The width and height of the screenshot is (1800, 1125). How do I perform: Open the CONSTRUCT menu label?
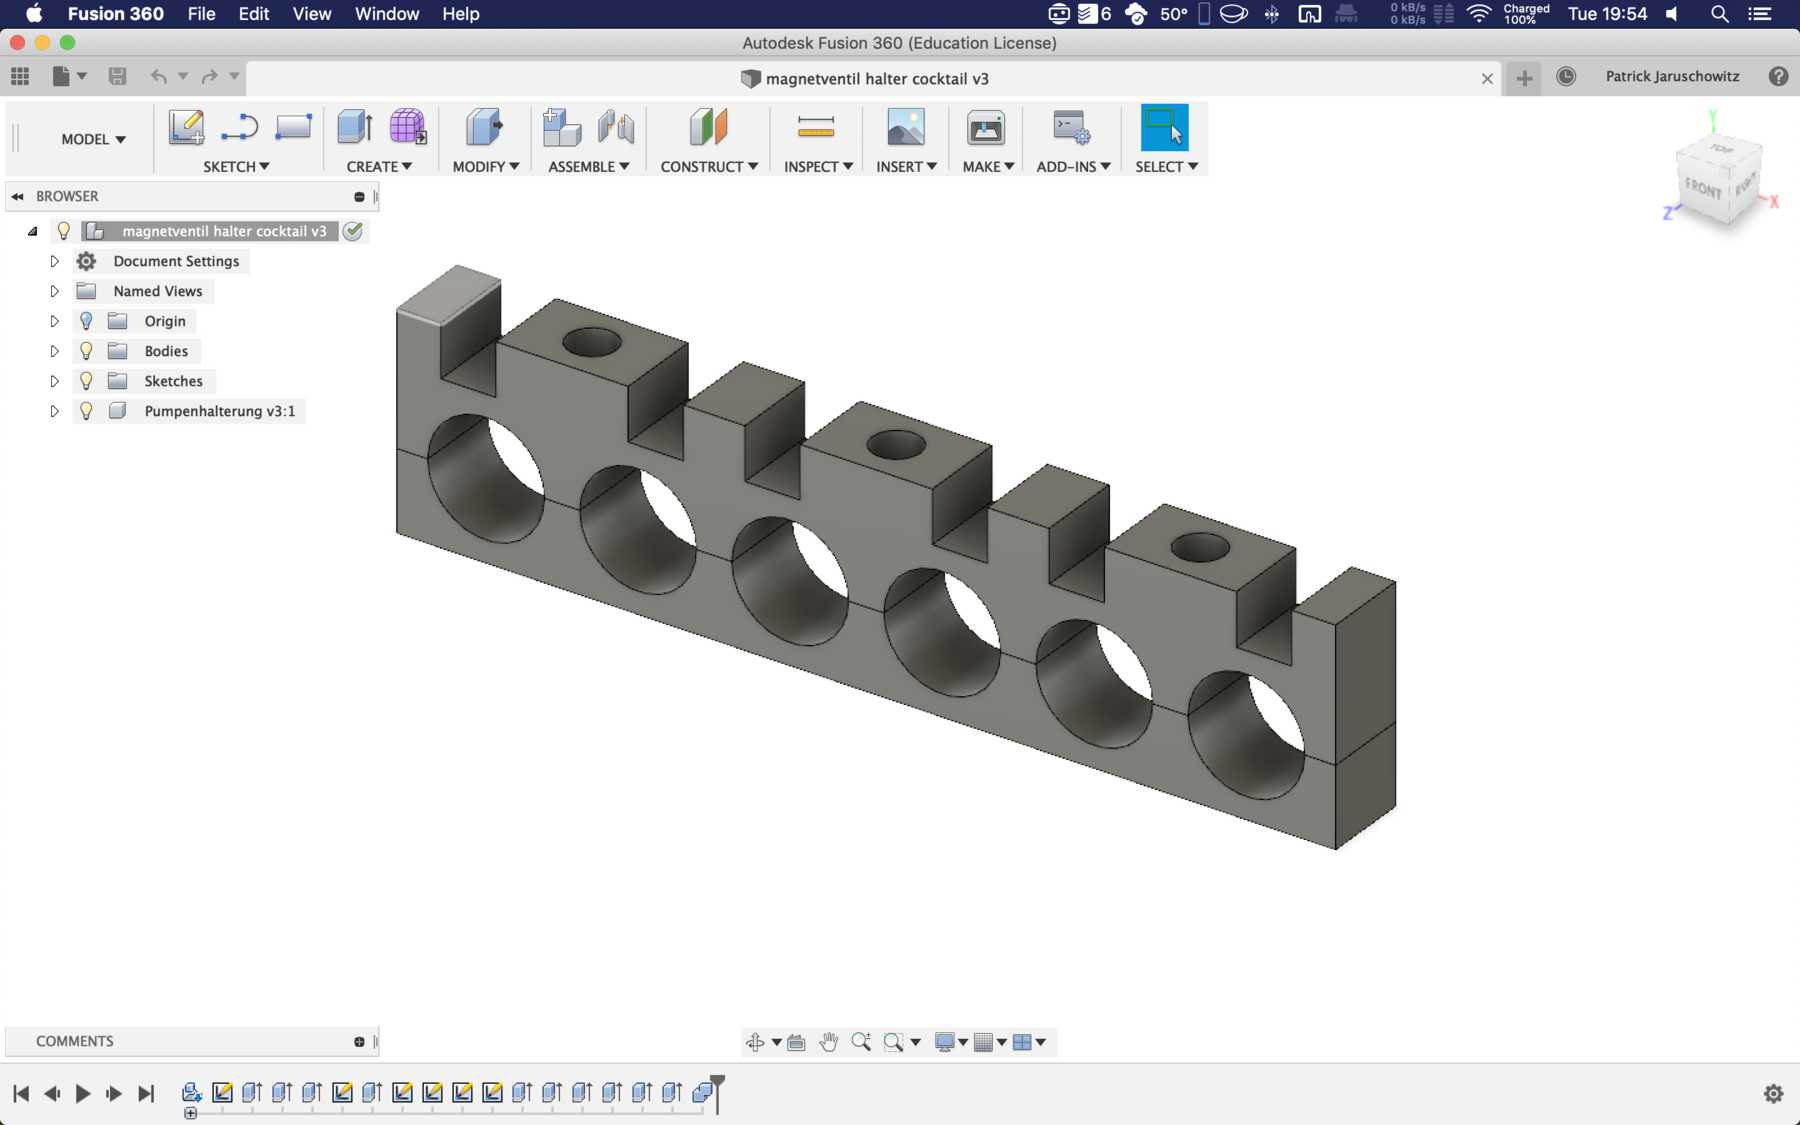709,166
